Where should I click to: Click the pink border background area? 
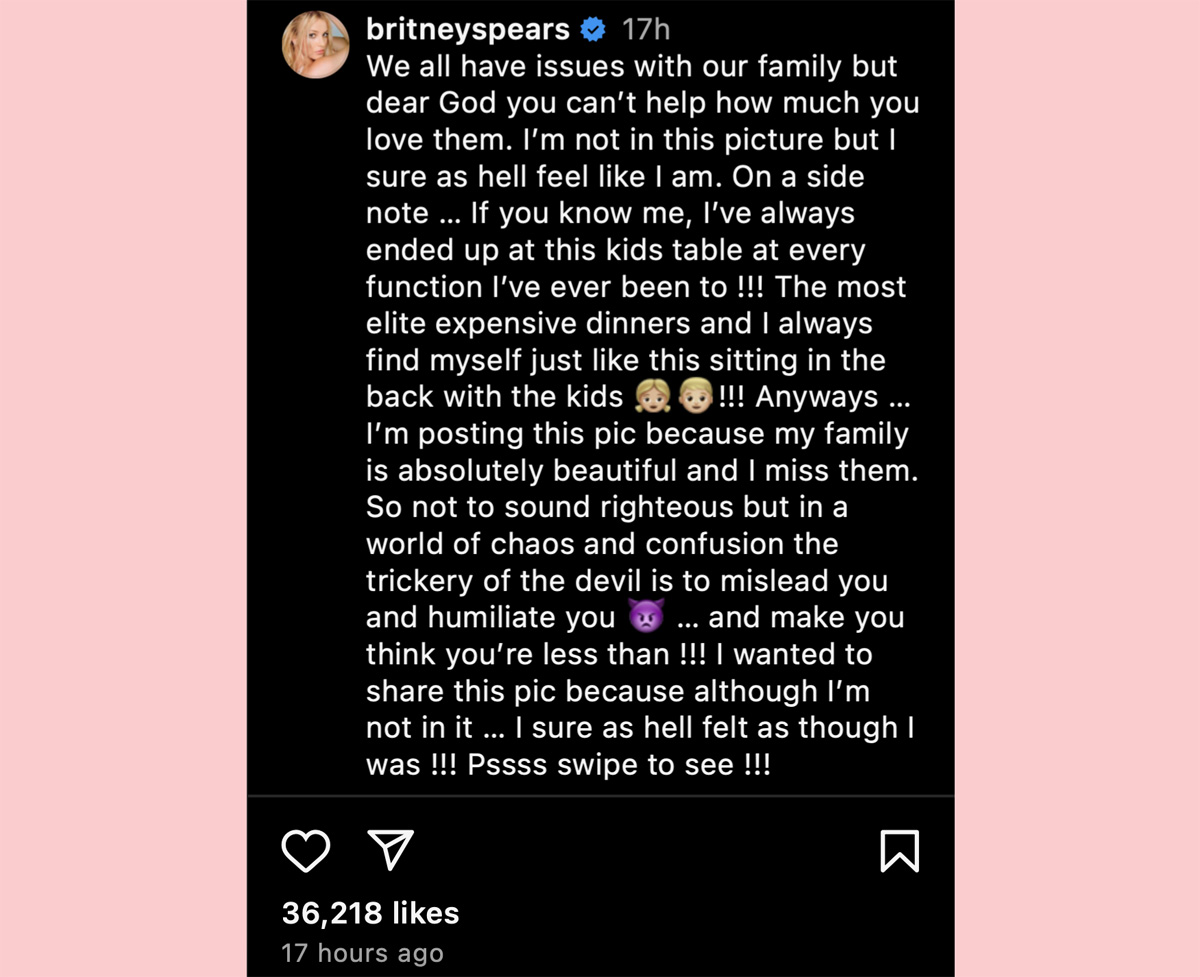point(120,488)
